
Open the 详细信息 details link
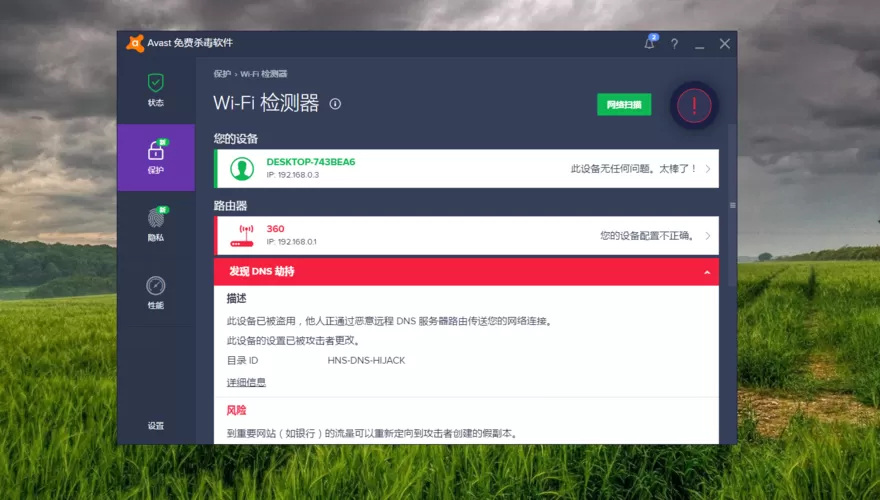click(x=246, y=382)
